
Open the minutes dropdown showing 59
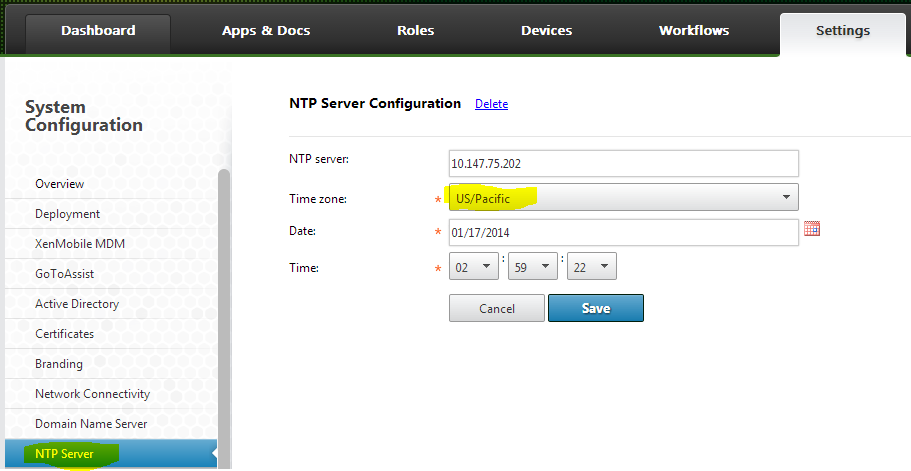click(532, 266)
